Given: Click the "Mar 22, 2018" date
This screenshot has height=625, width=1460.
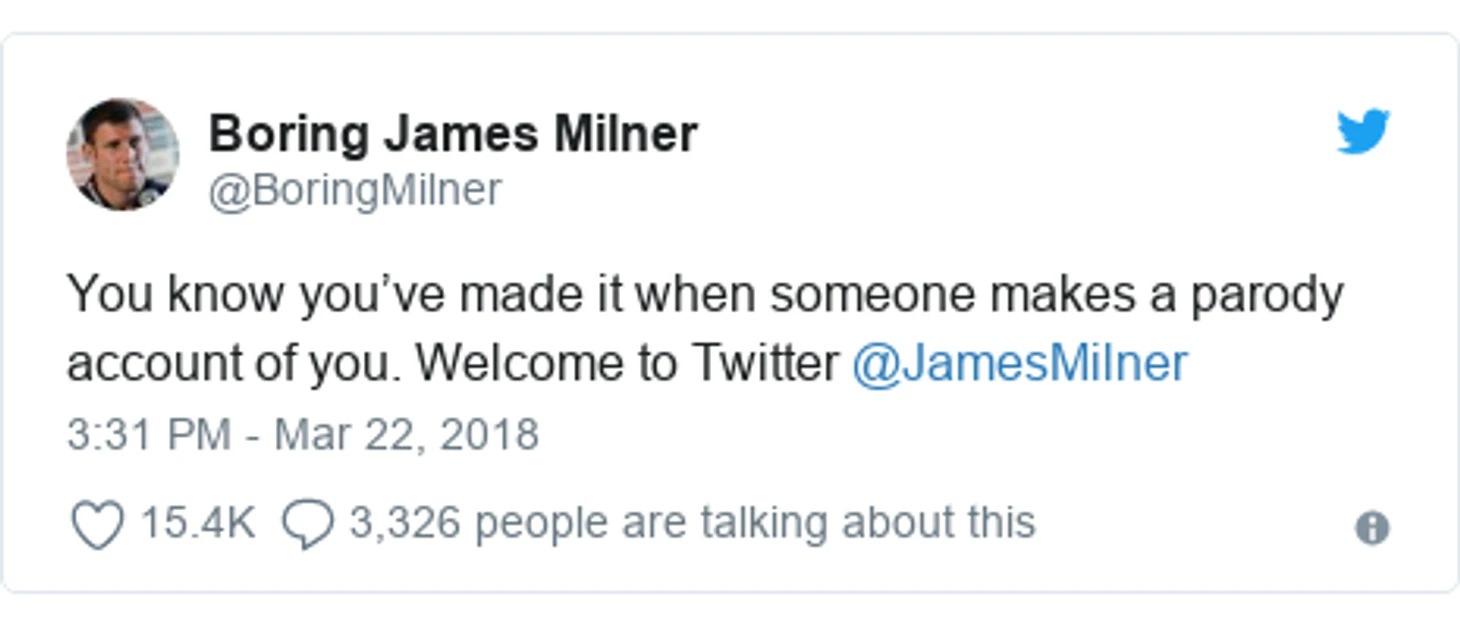Looking at the screenshot, I should pyautogui.click(x=406, y=435).
